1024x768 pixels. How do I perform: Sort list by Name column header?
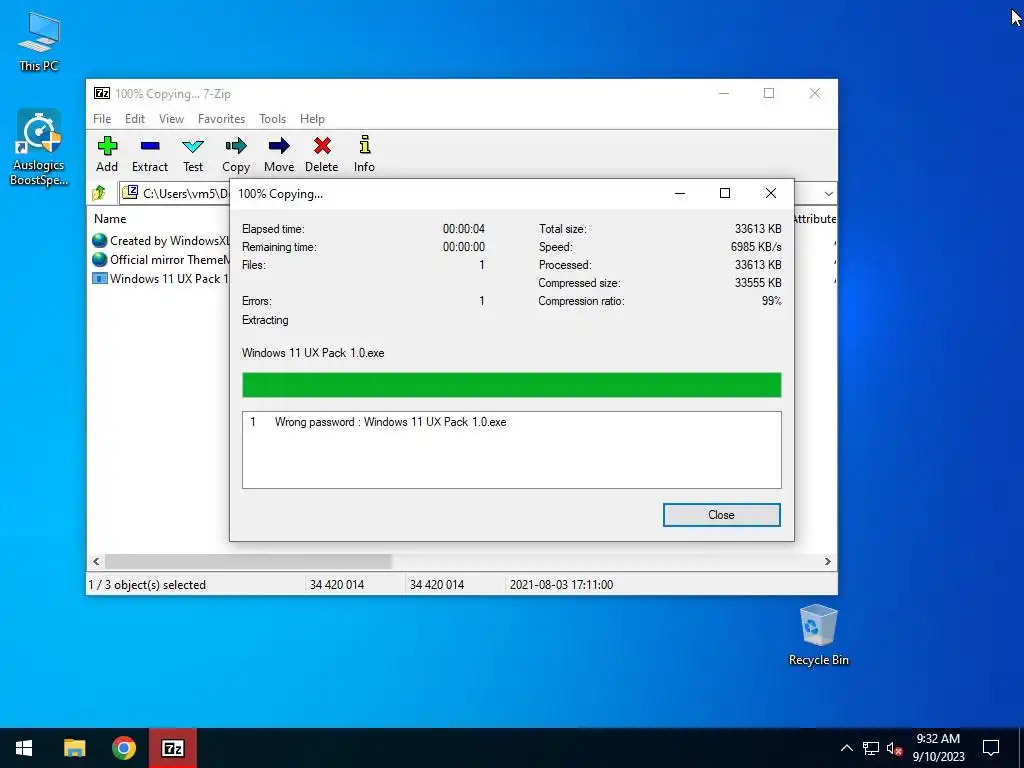(110, 219)
